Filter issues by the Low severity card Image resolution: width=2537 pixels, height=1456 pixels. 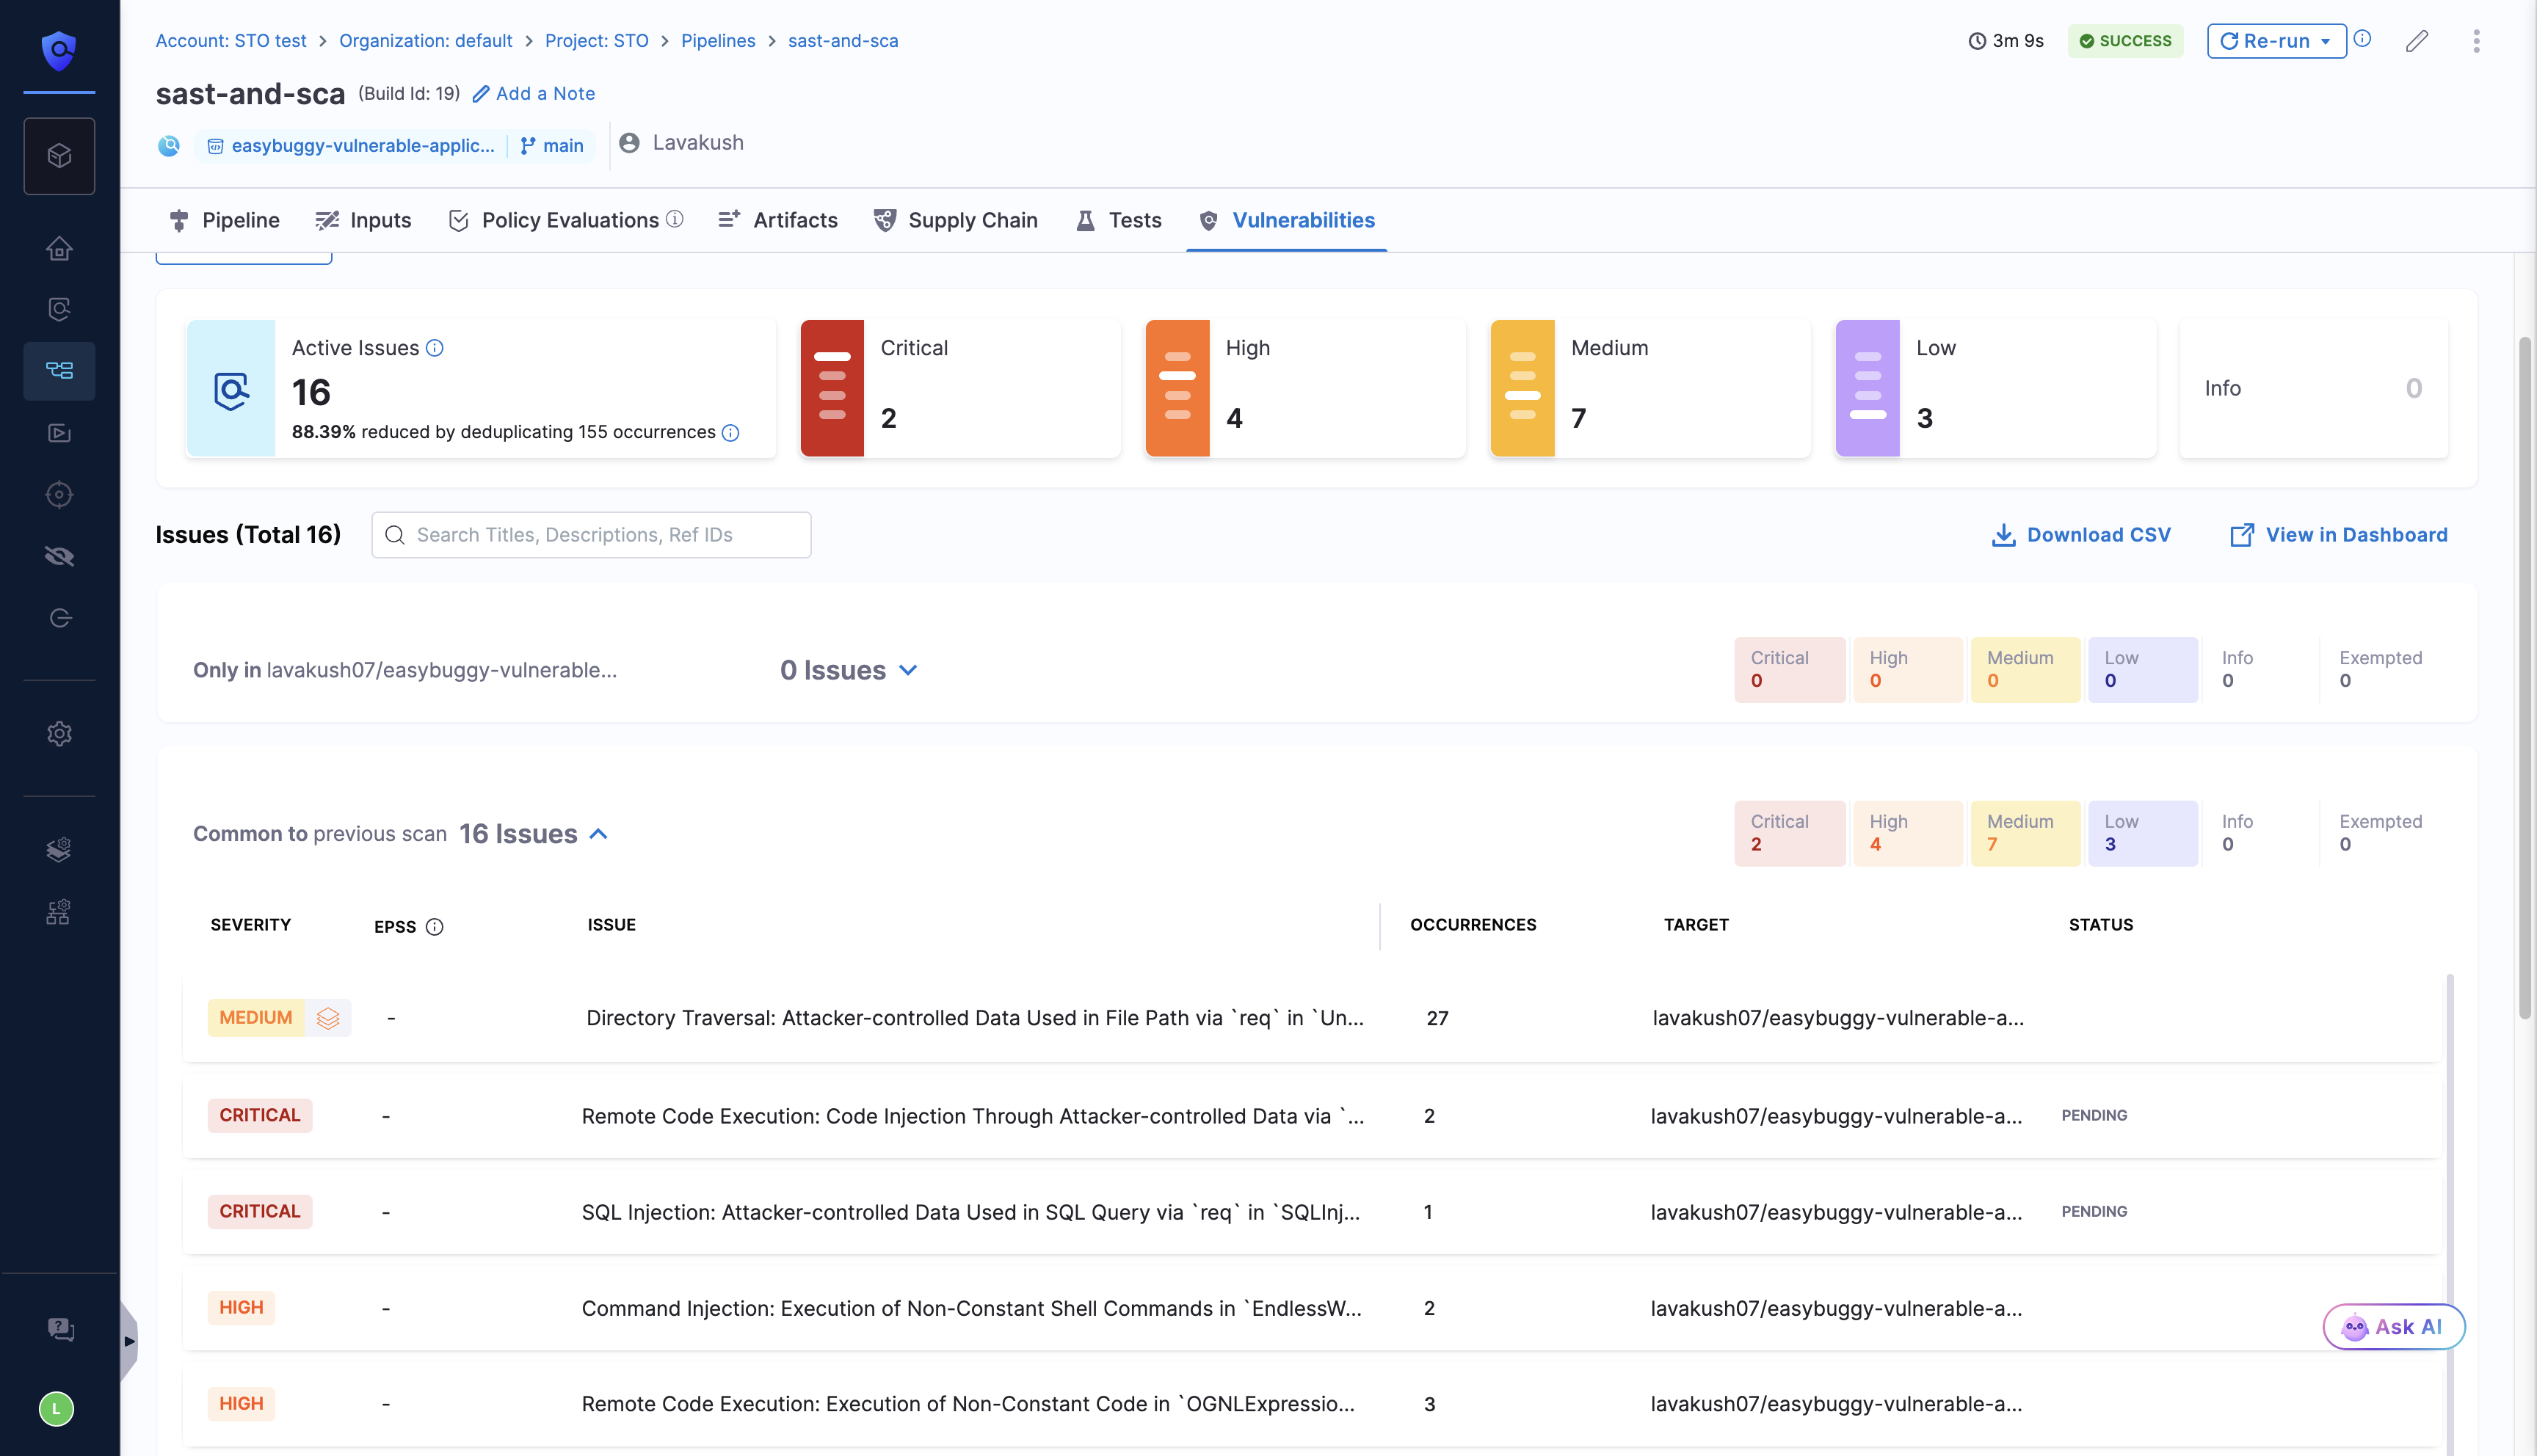click(1995, 388)
